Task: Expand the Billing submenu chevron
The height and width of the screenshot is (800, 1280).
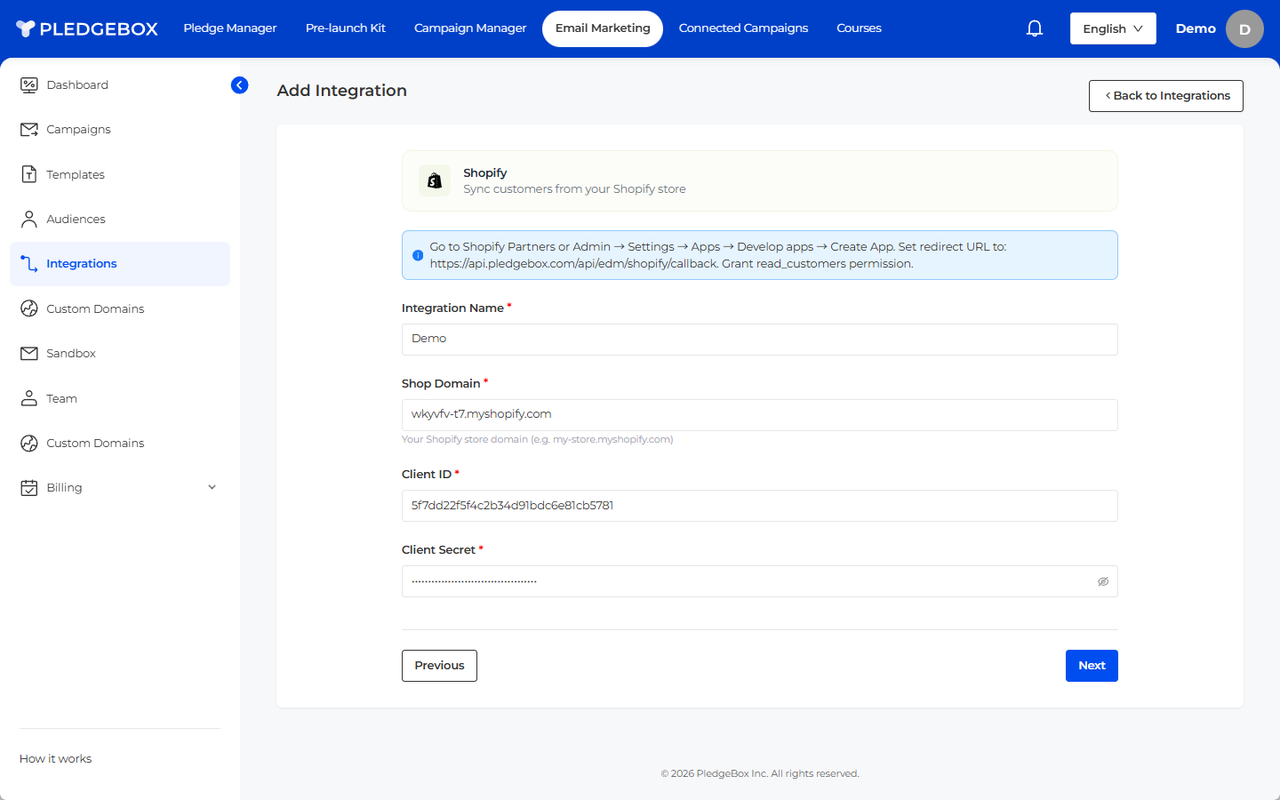Action: (212, 488)
